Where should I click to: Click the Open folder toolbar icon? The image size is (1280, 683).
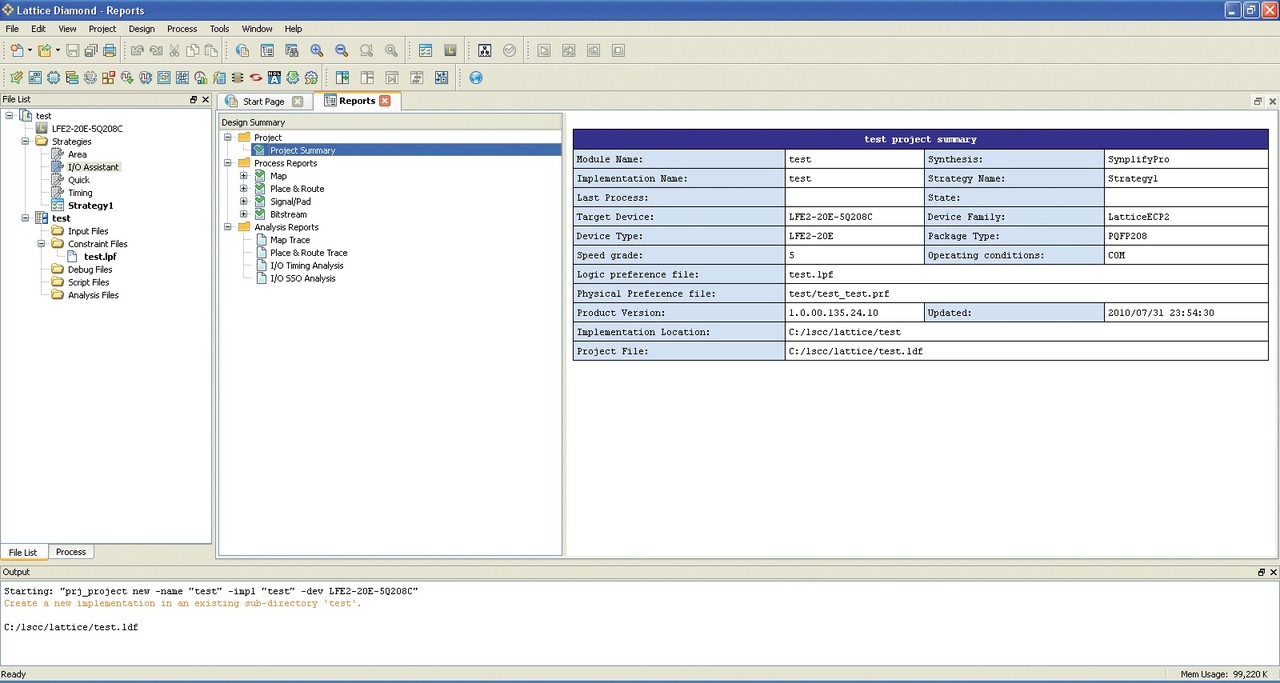tap(44, 51)
